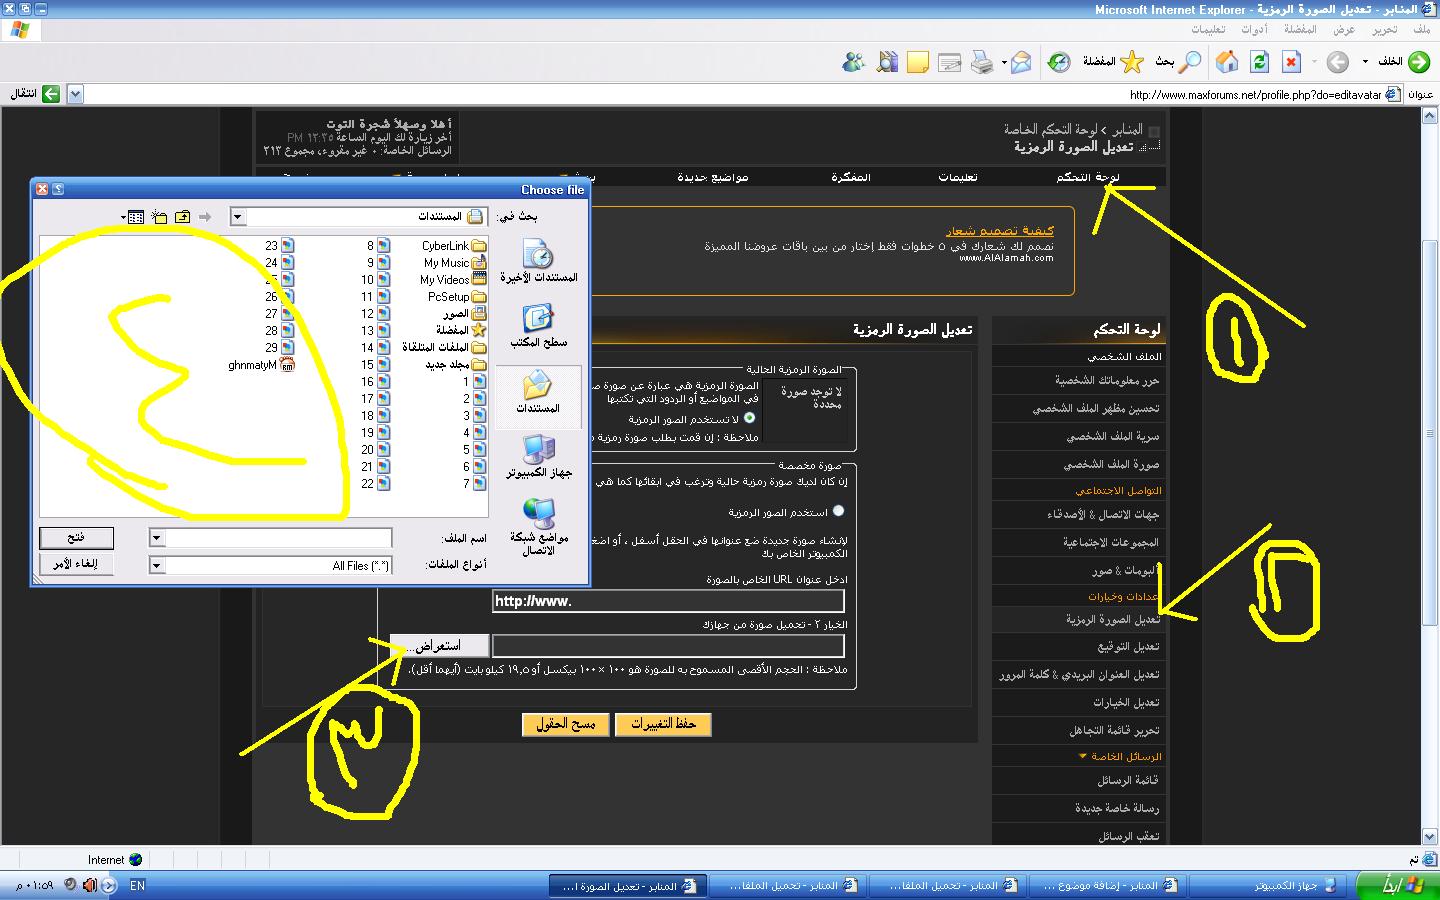The image size is (1440, 900).
Task: Open the File menu (ملف)
Action: (x=1421, y=29)
